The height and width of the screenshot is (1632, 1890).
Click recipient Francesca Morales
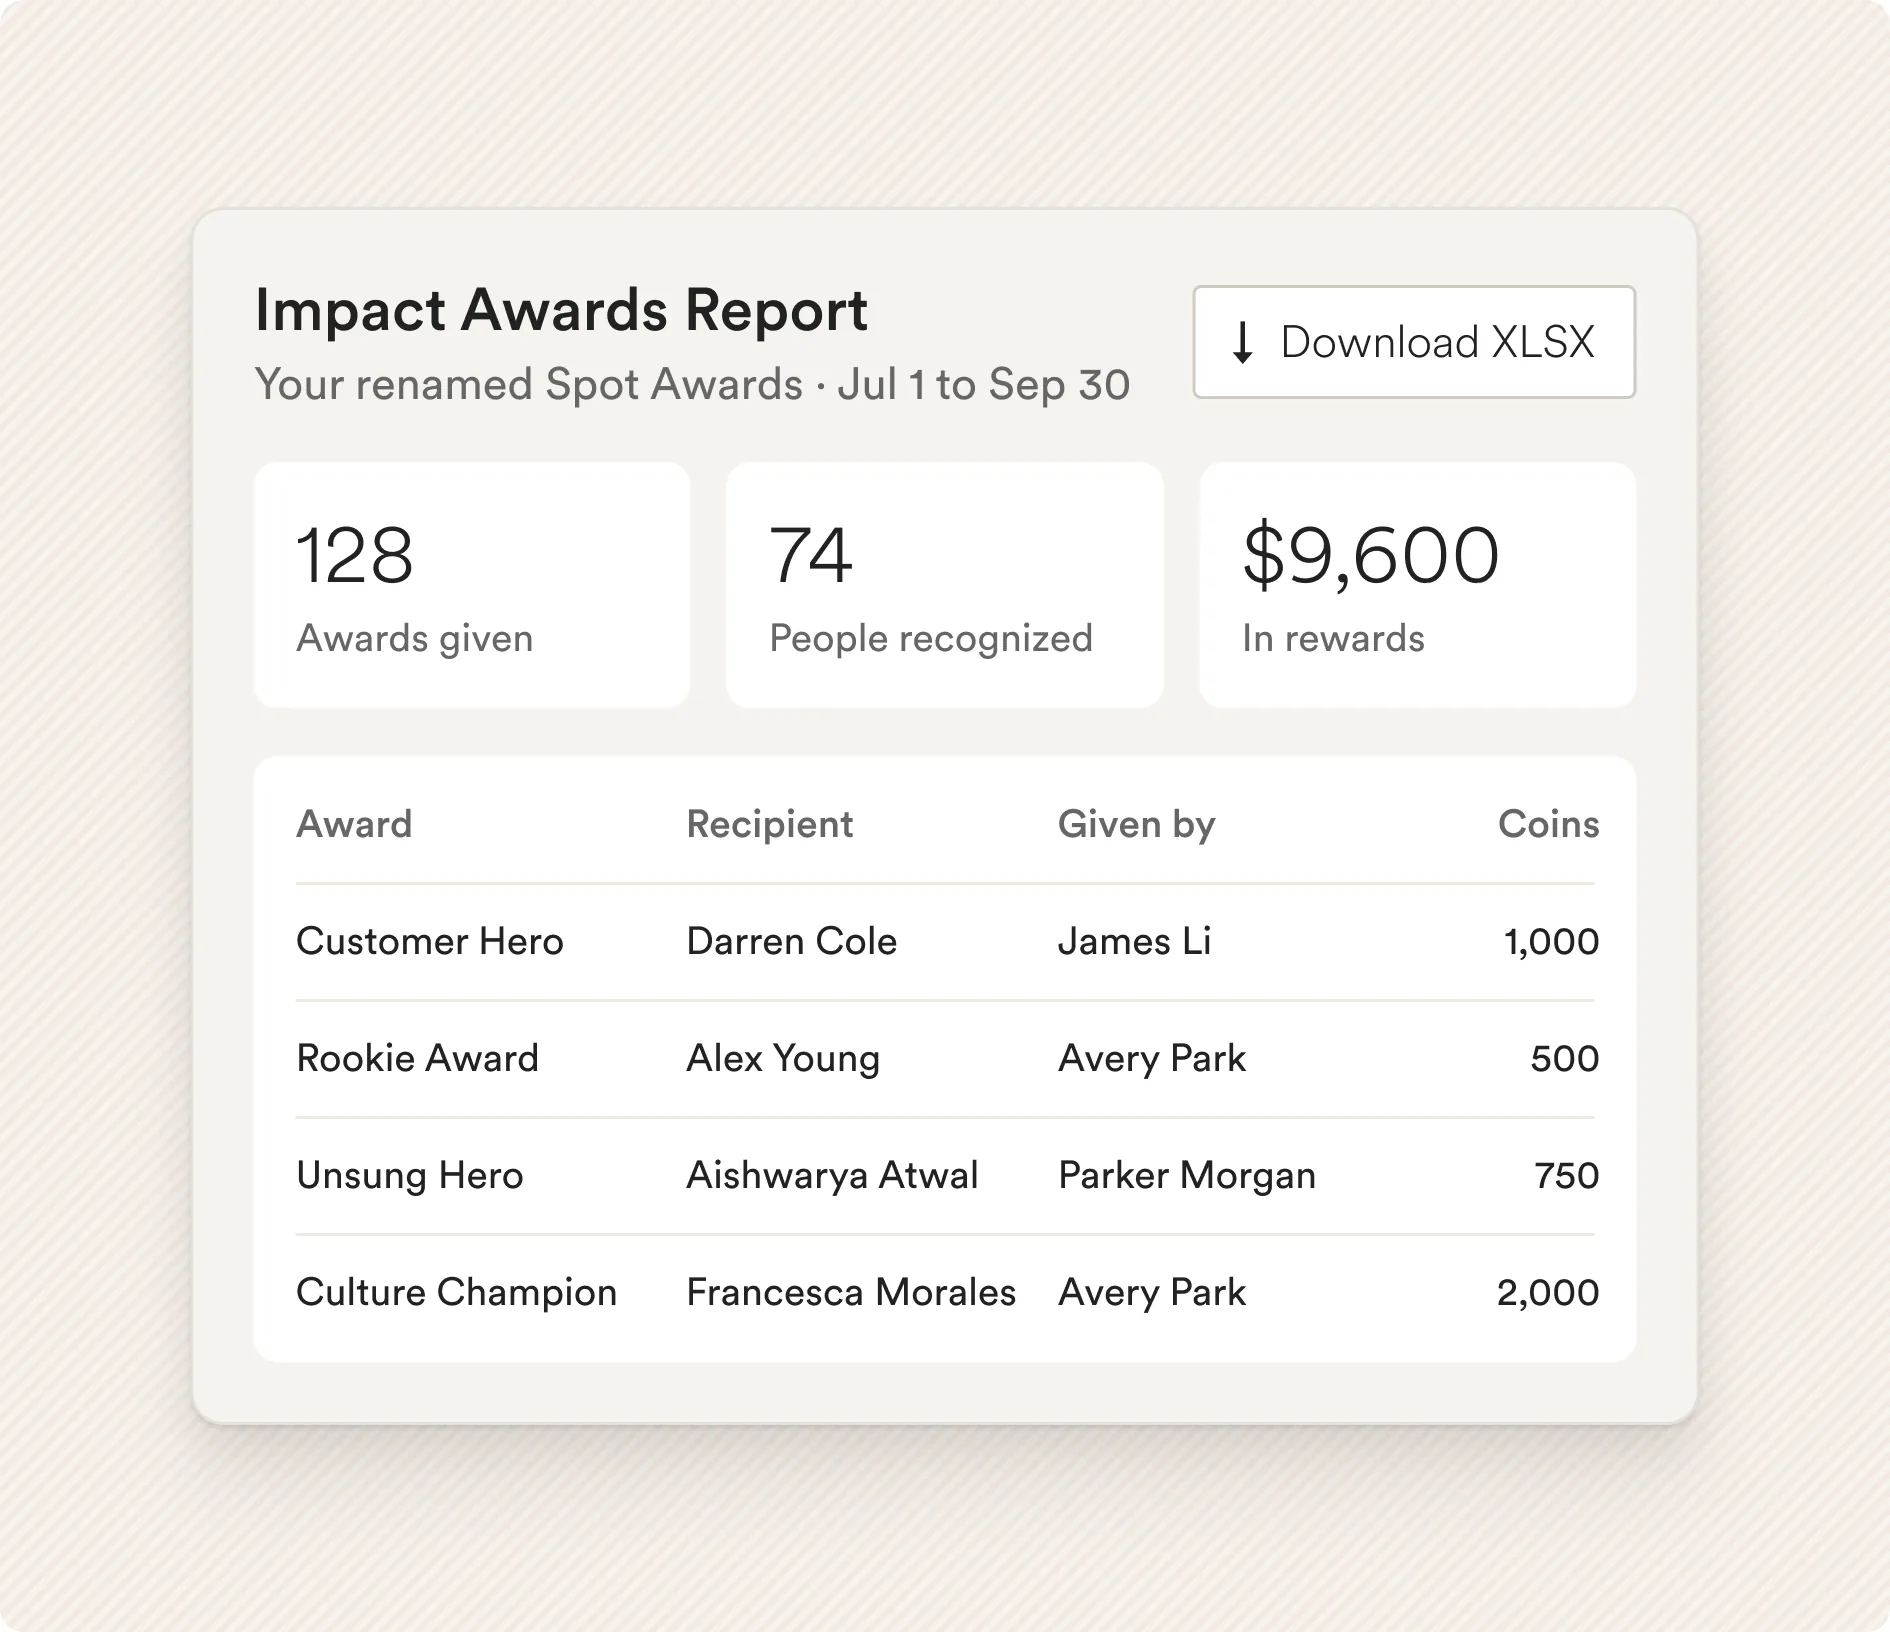(851, 1292)
